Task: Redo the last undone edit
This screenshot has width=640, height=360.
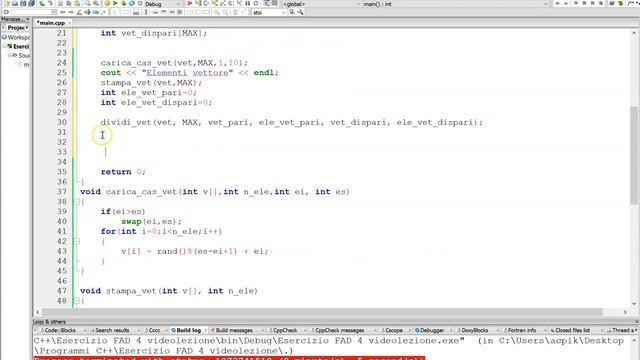Action: (50, 3)
